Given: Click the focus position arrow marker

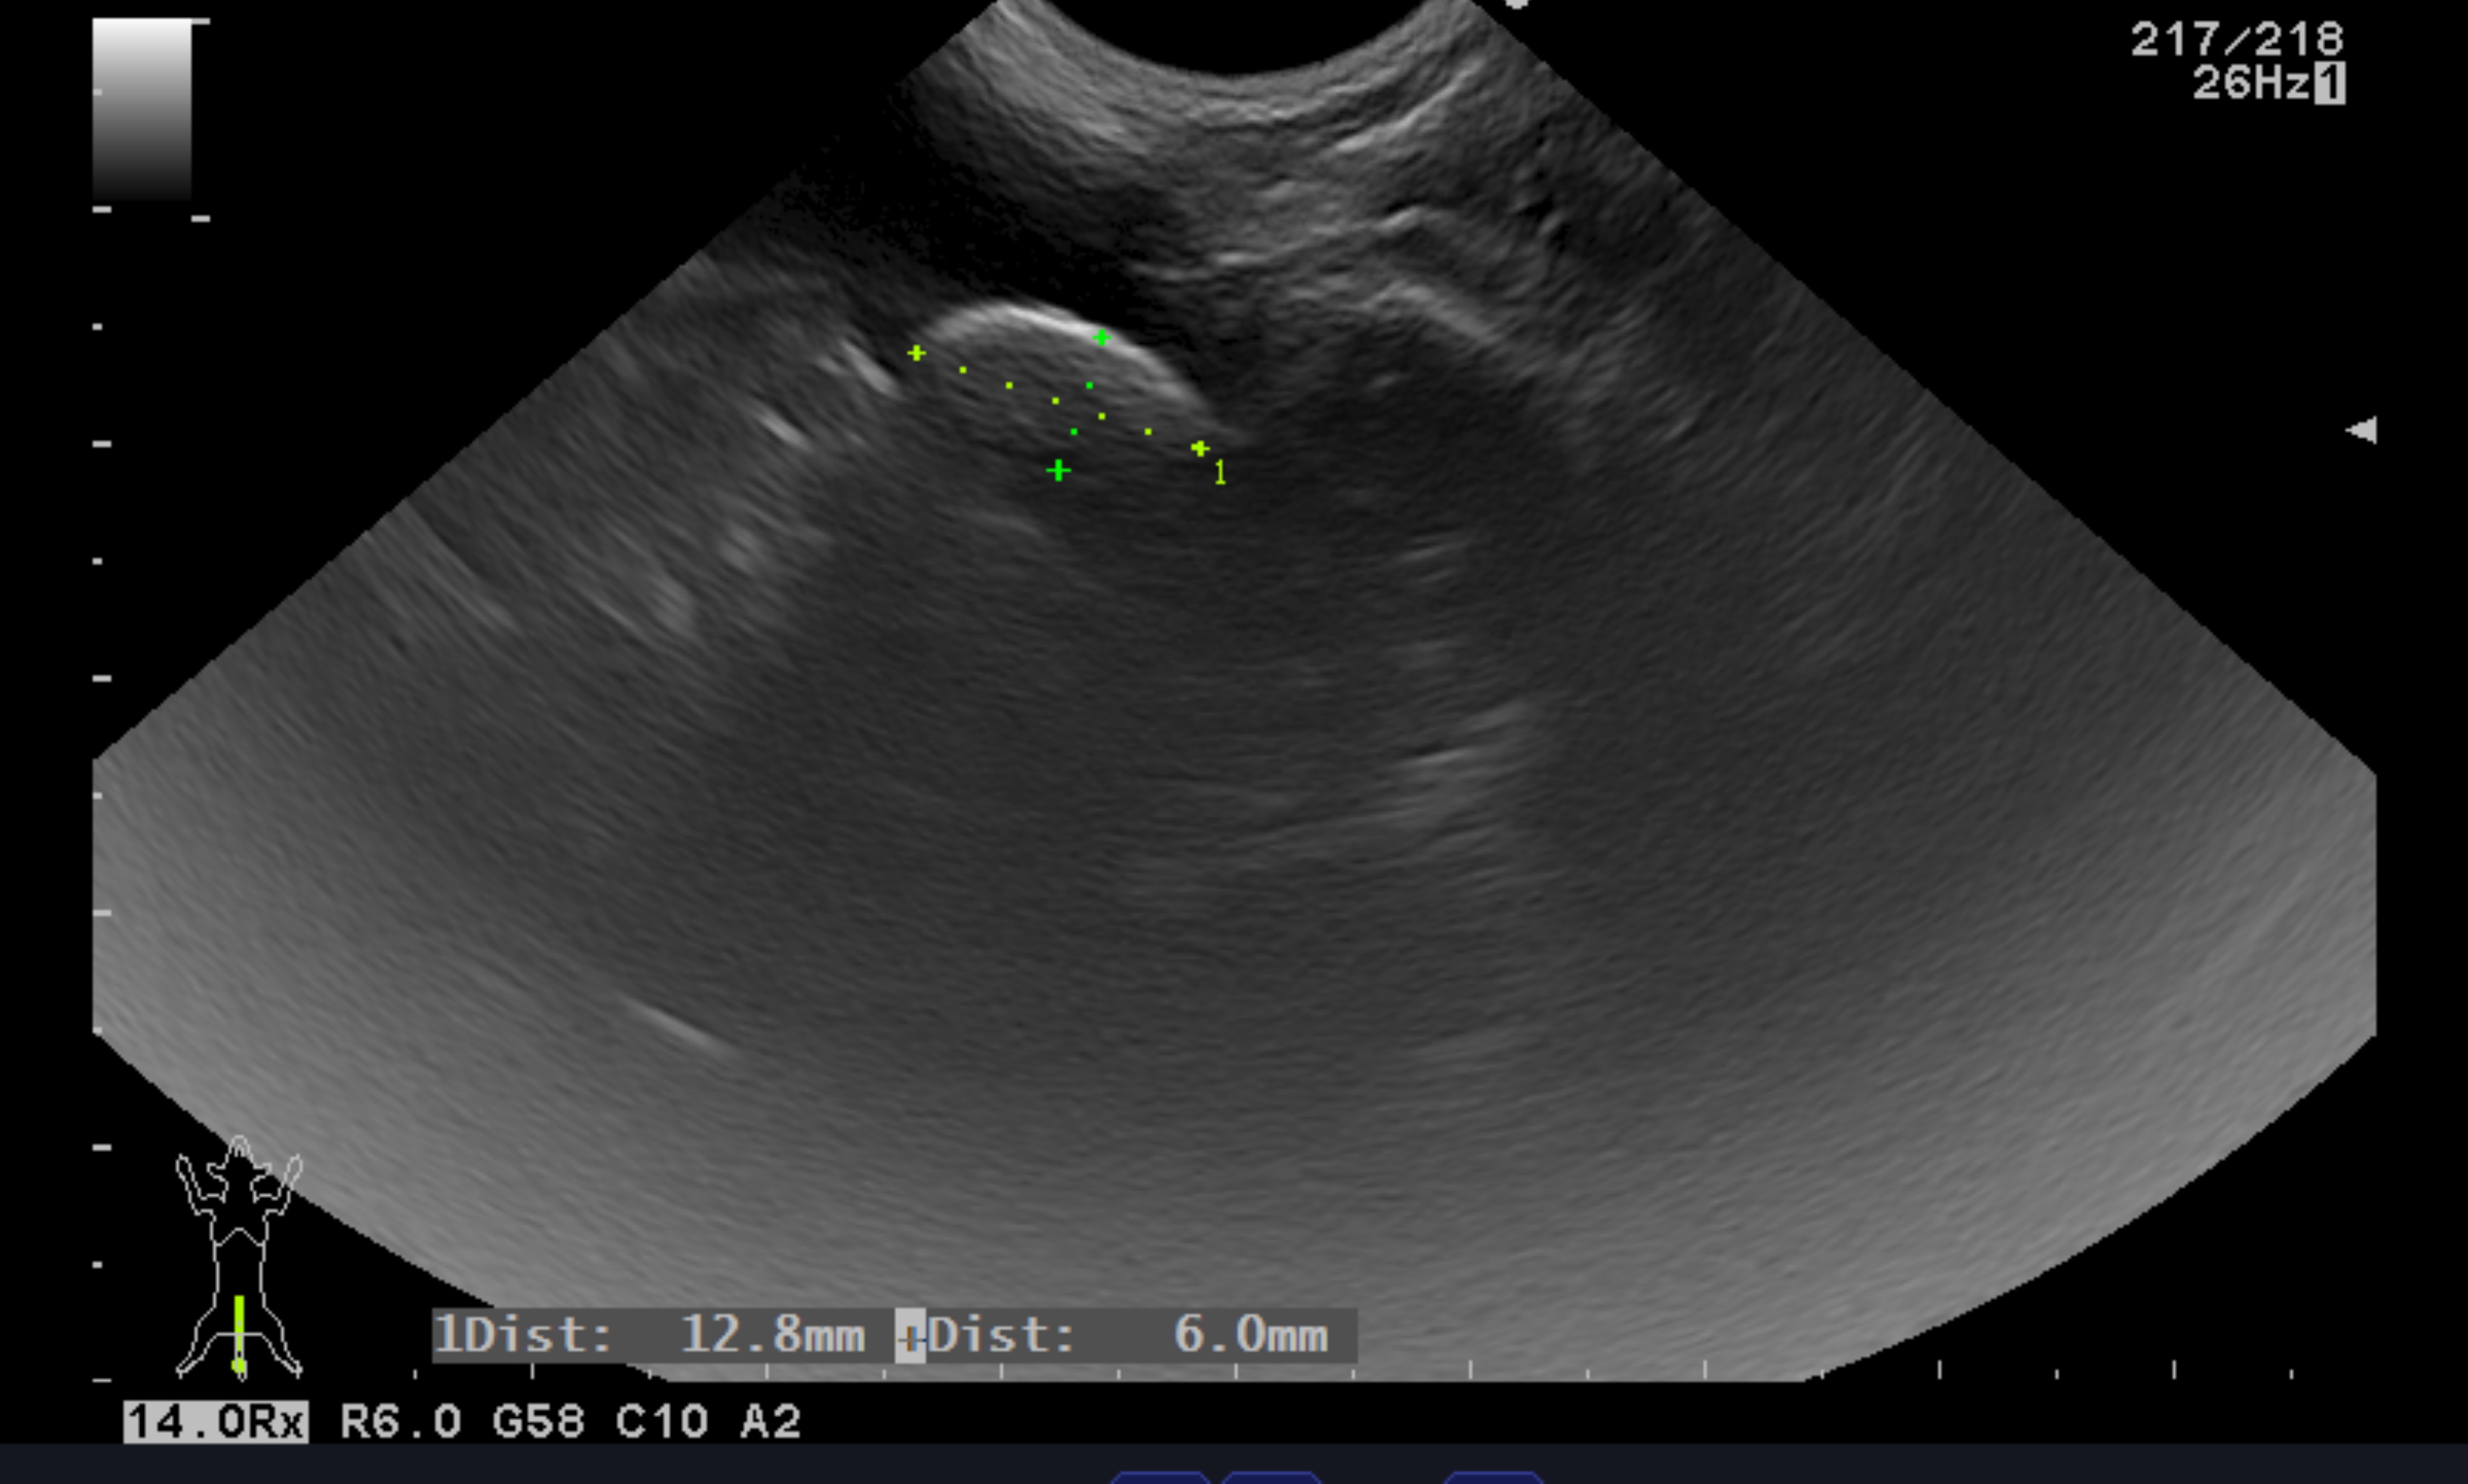Looking at the screenshot, I should pyautogui.click(x=2361, y=430).
